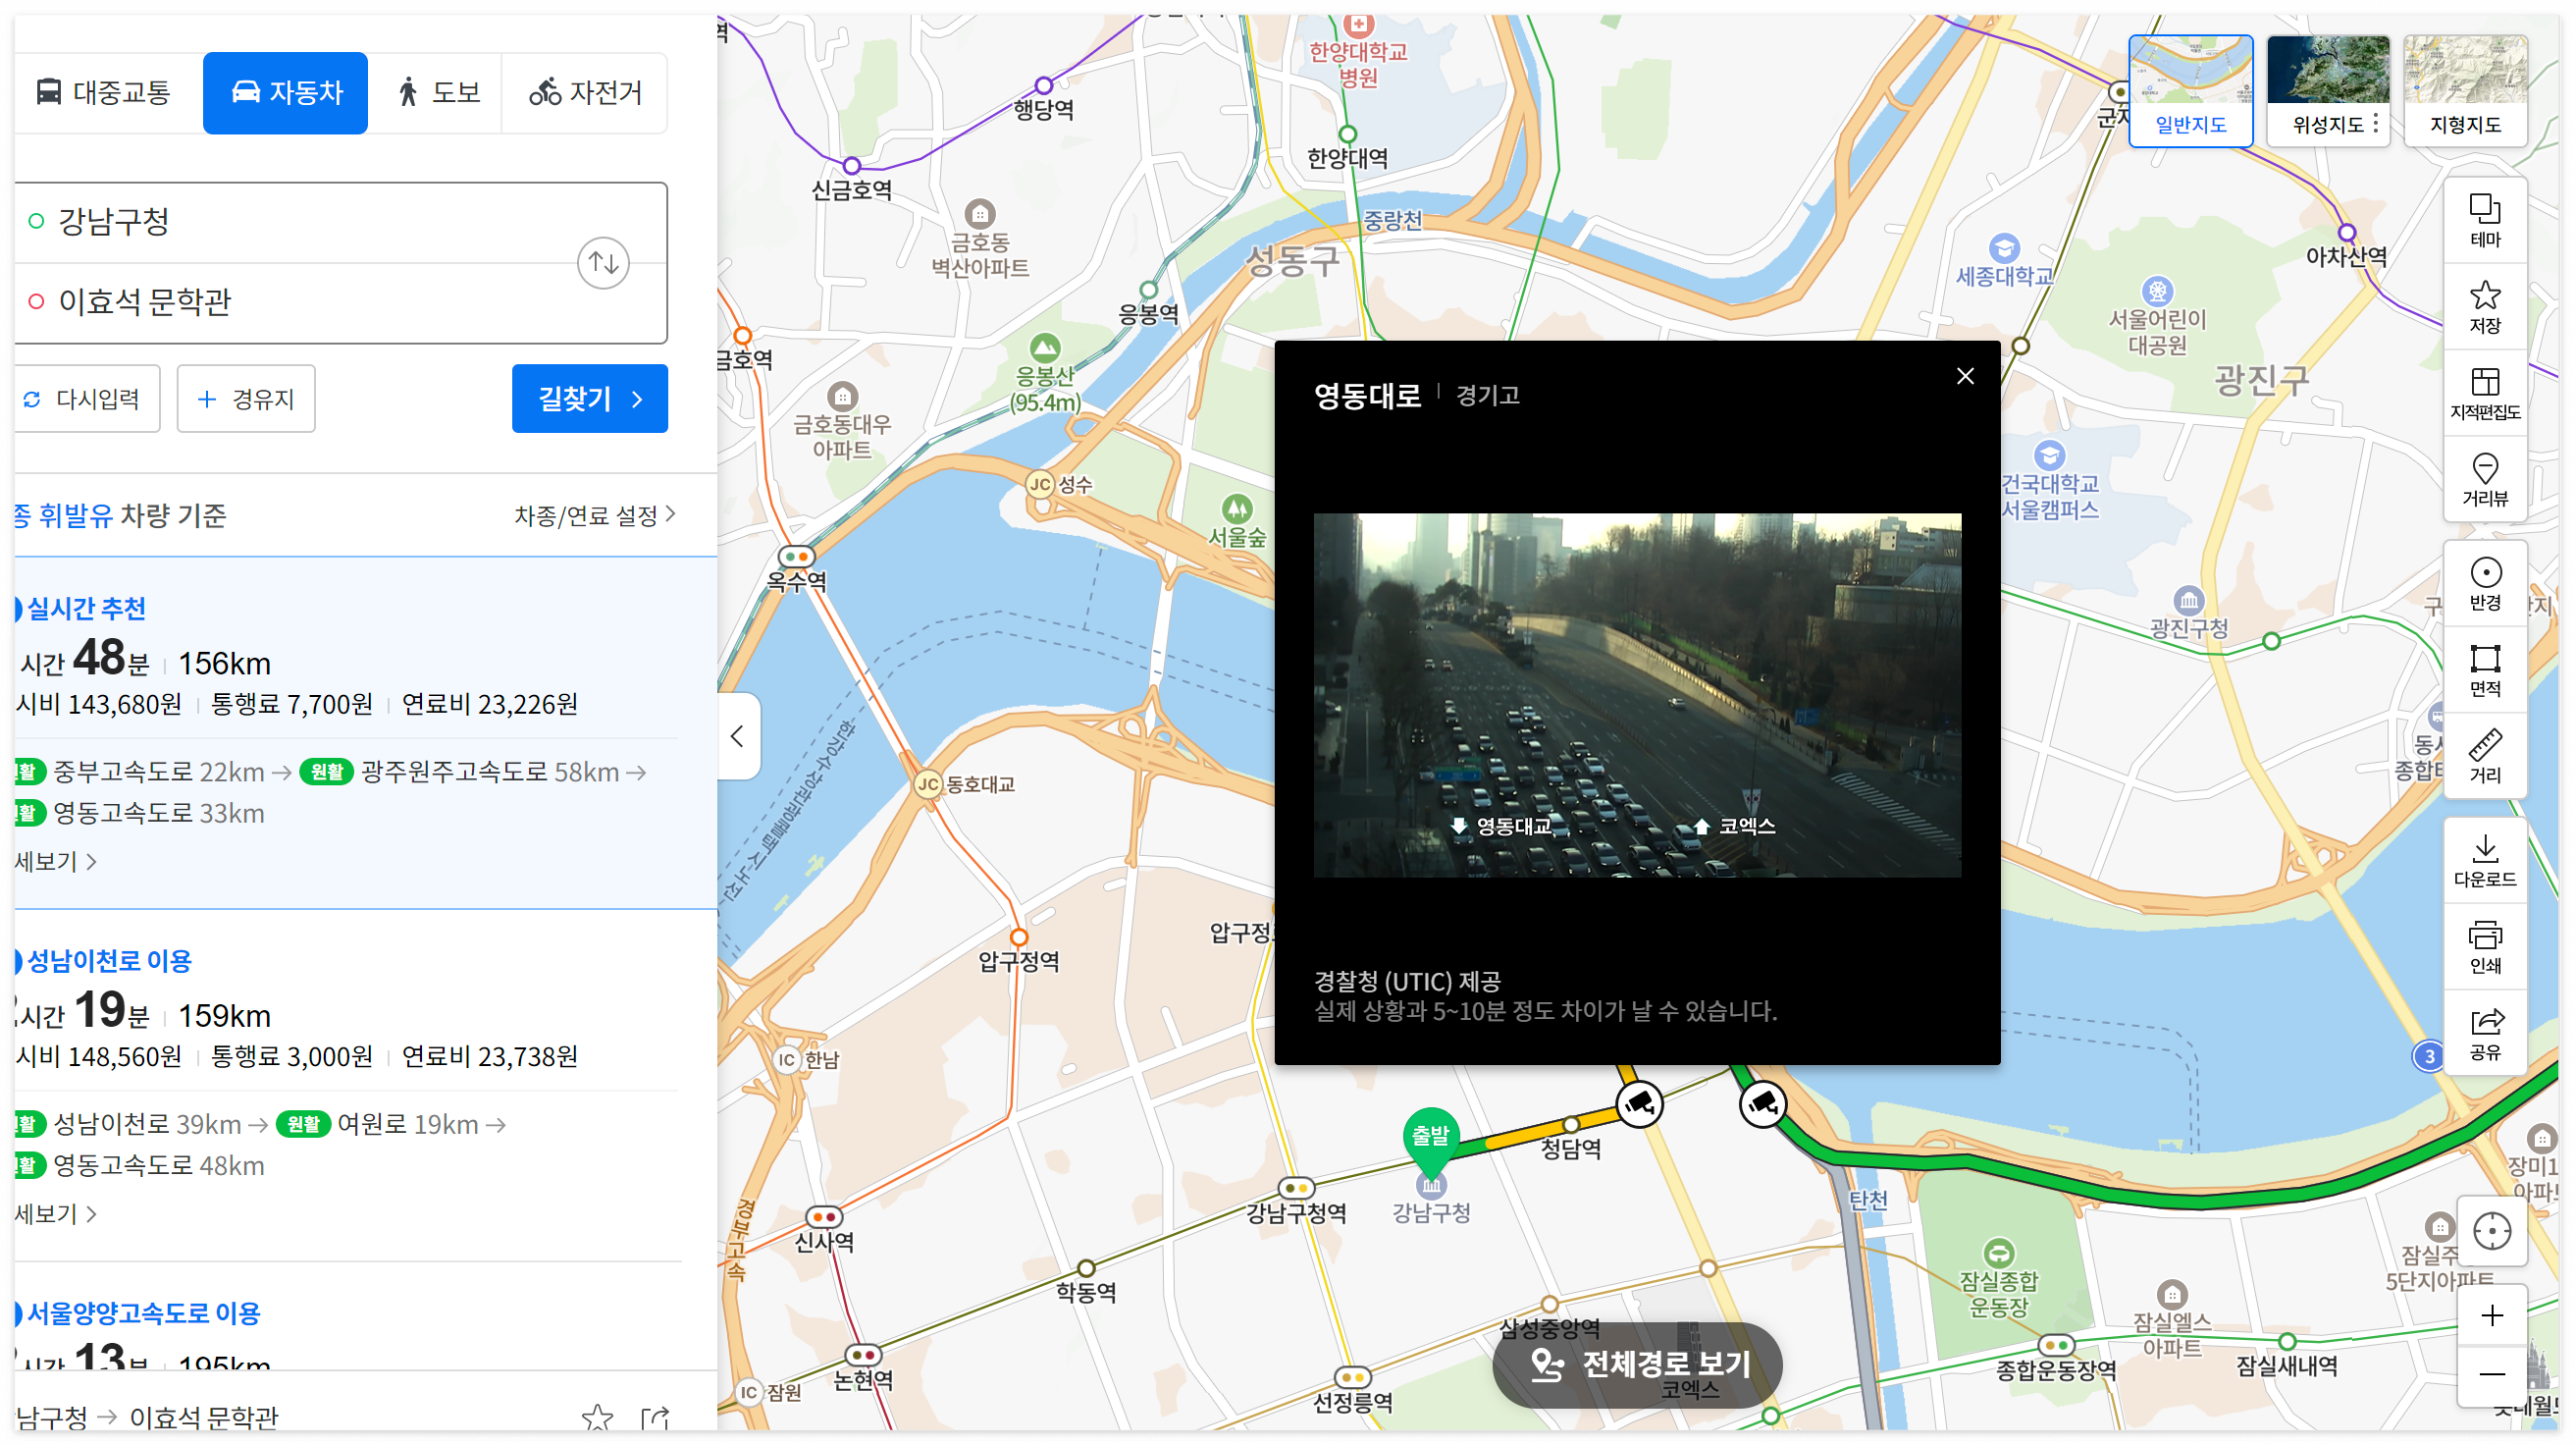The height and width of the screenshot is (1445, 2576).
Task: Select the area measurement (면적) tool
Action: point(2487,671)
